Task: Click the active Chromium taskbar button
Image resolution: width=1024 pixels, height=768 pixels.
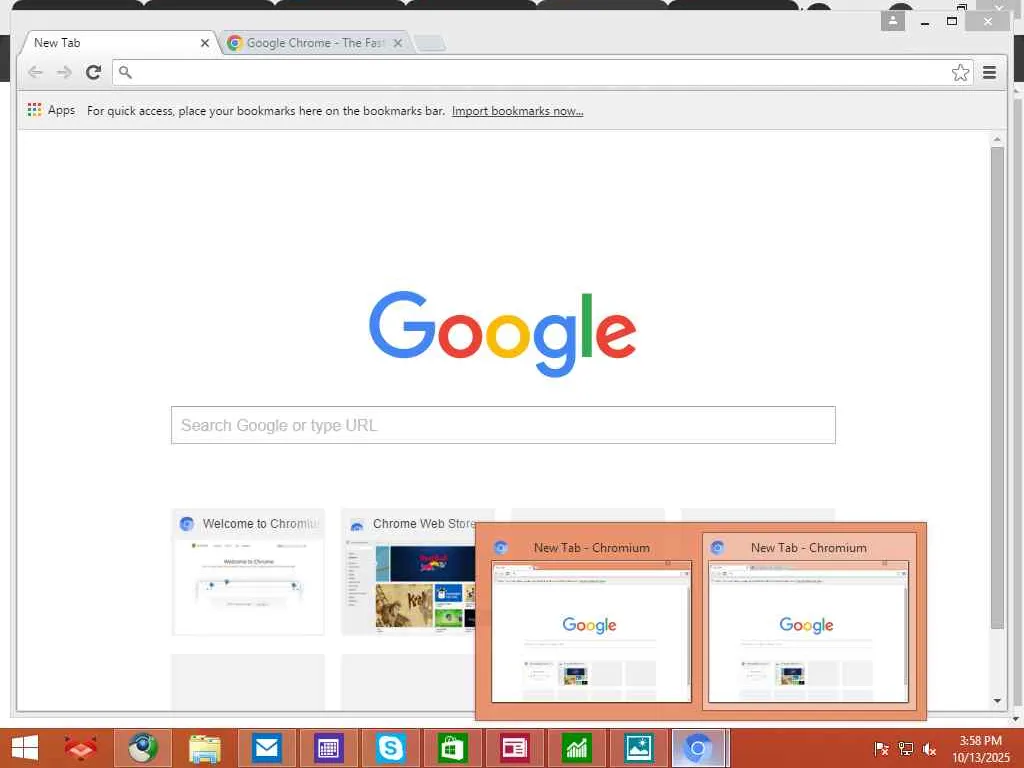Action: 699,748
